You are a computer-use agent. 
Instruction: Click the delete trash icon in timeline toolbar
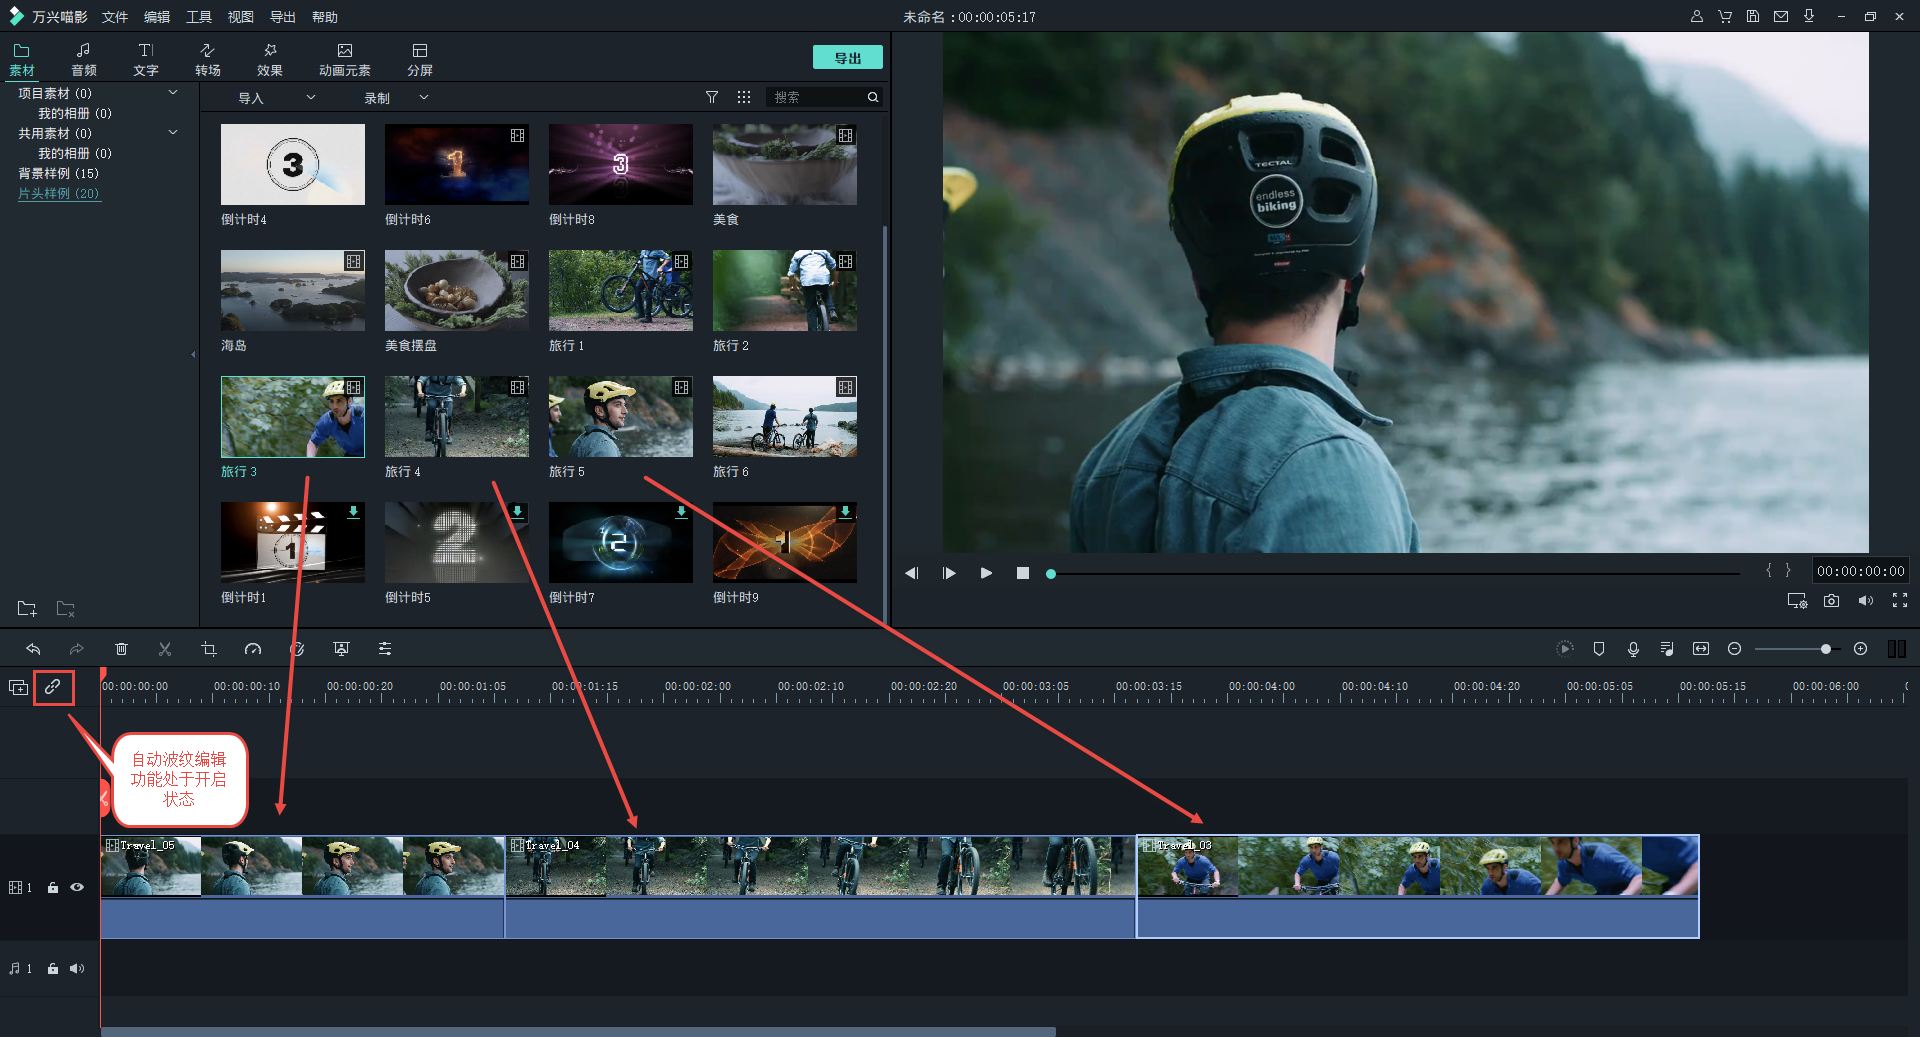coord(121,649)
